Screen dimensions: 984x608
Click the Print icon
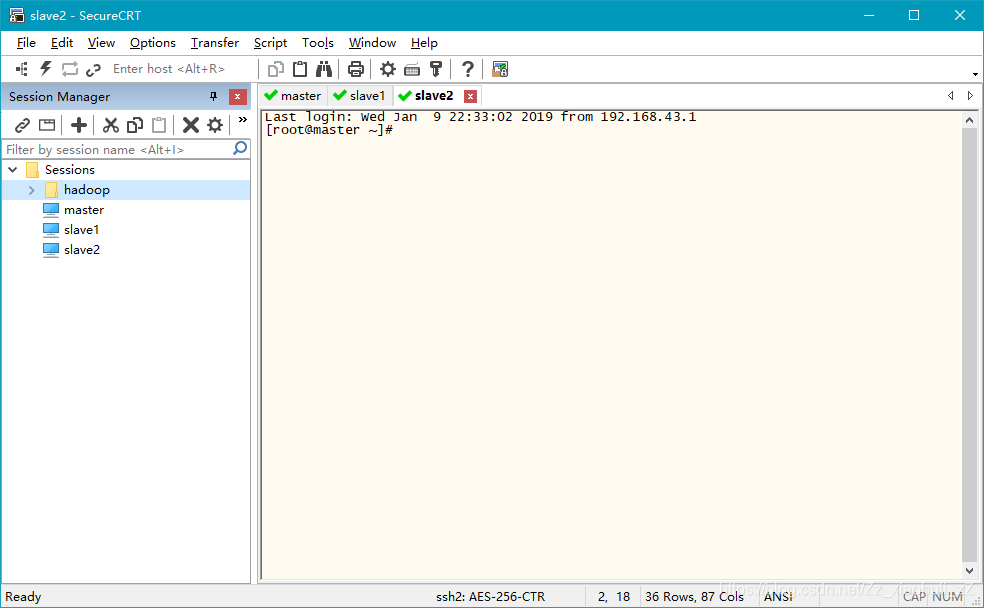click(x=356, y=69)
